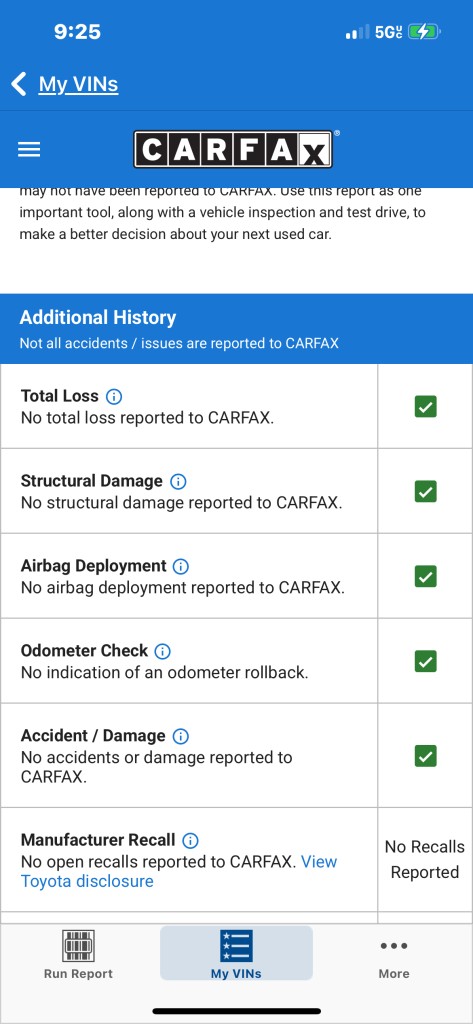Go back to My VINs link
Viewport: 473px width, 1024px height.
[x=78, y=84]
